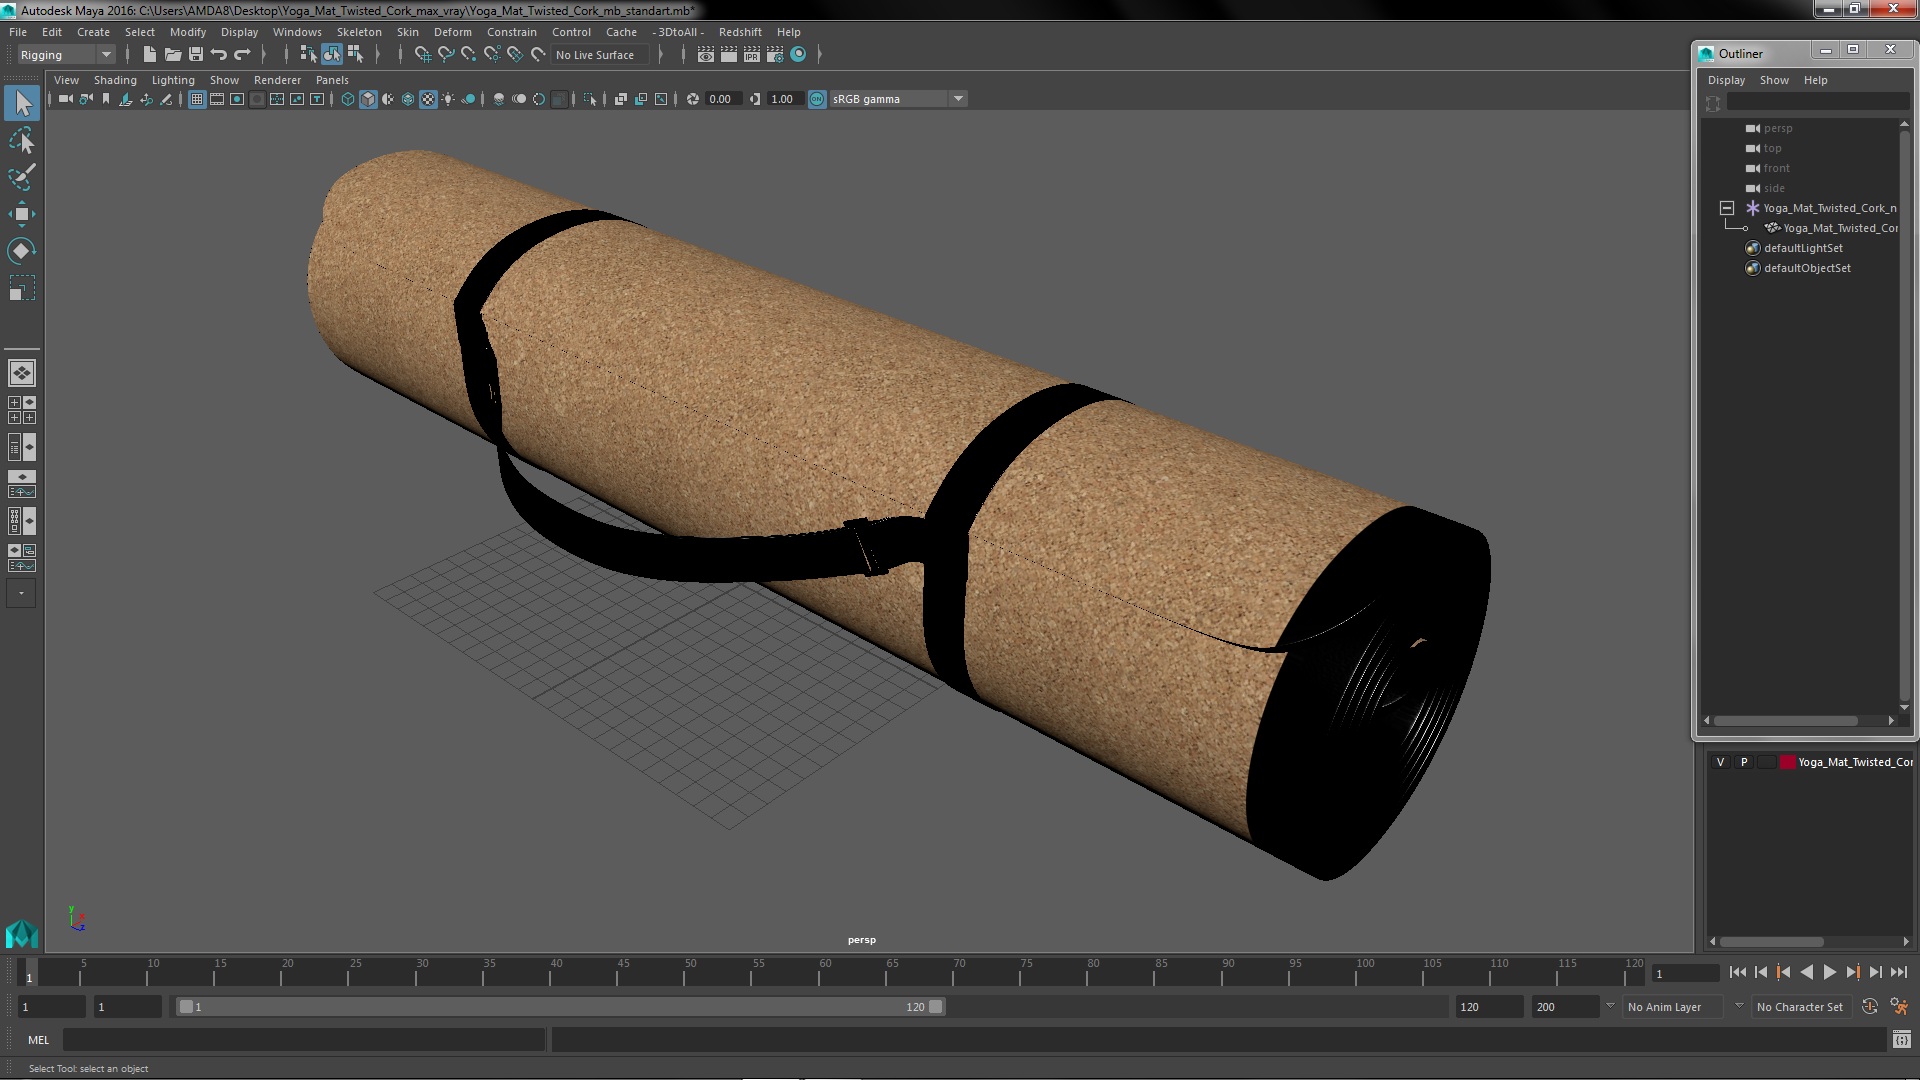
Task: Toggle layer visibility V box
Action: (1720, 762)
